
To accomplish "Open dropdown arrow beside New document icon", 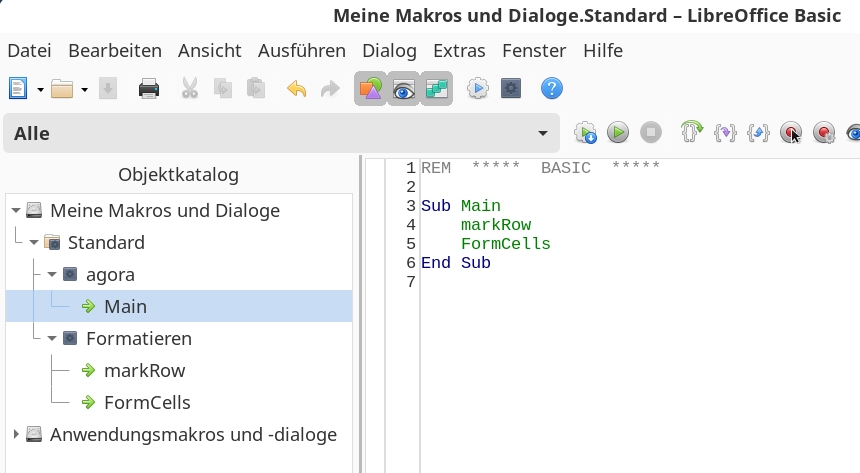I will tap(40, 89).
